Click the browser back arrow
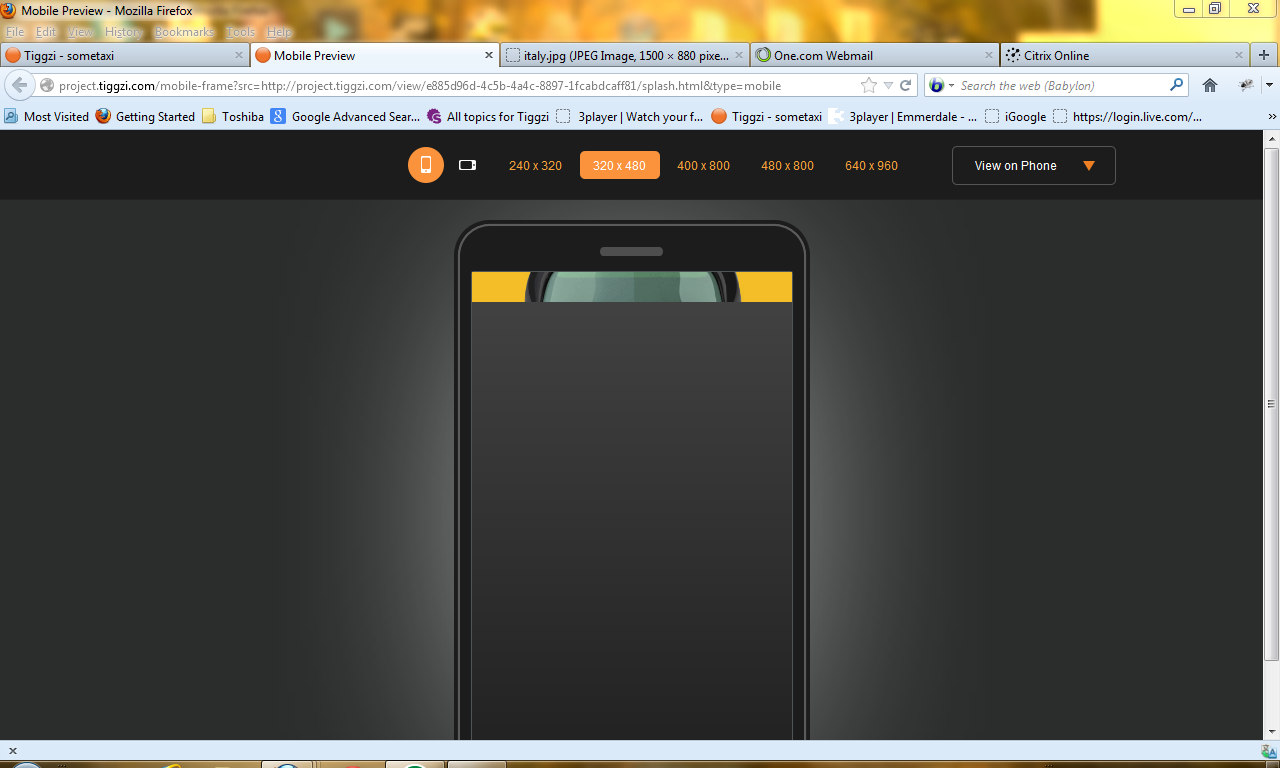The height and width of the screenshot is (768, 1280). click(x=20, y=85)
